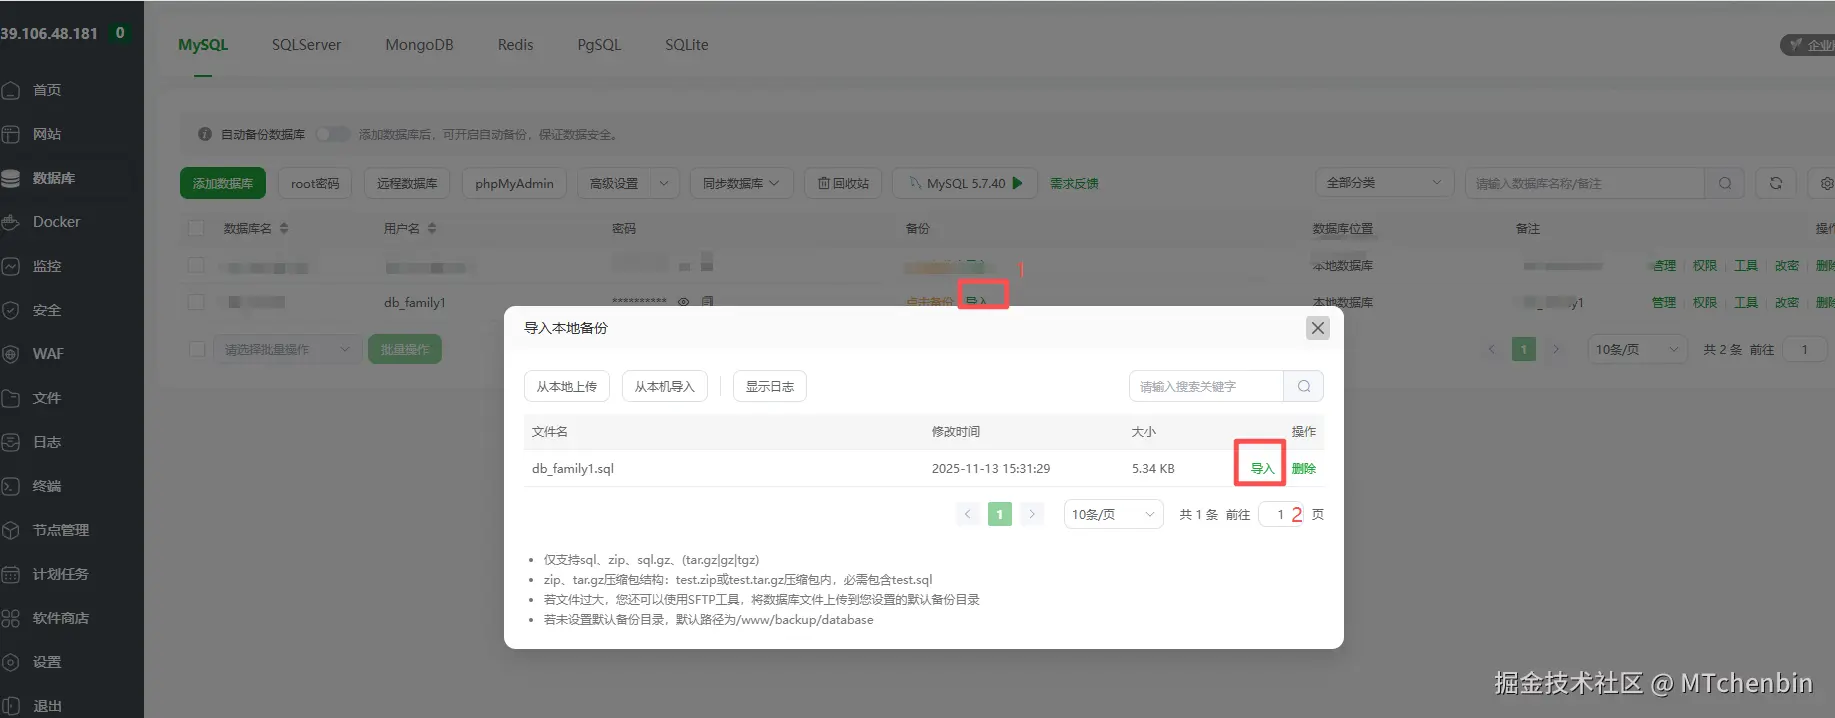Click the 需求反馈 feedback link
1835x718 pixels.
click(x=1074, y=183)
